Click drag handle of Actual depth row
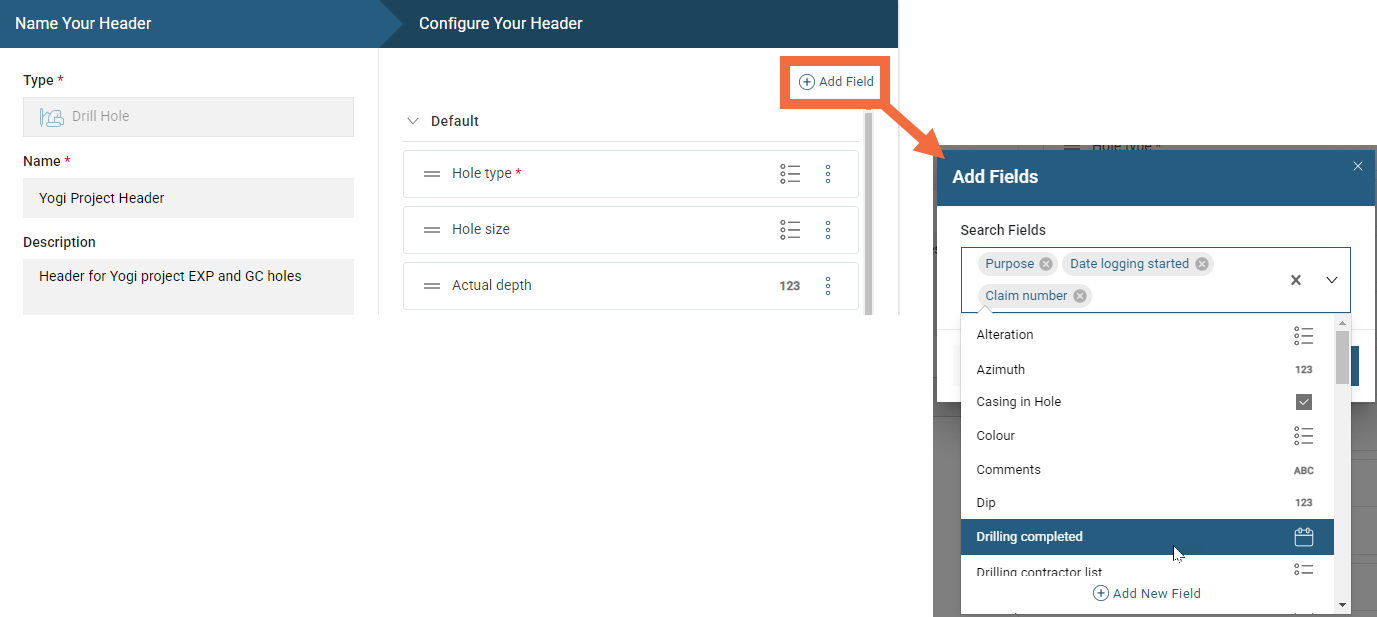The width and height of the screenshot is (1377, 617). (432, 286)
